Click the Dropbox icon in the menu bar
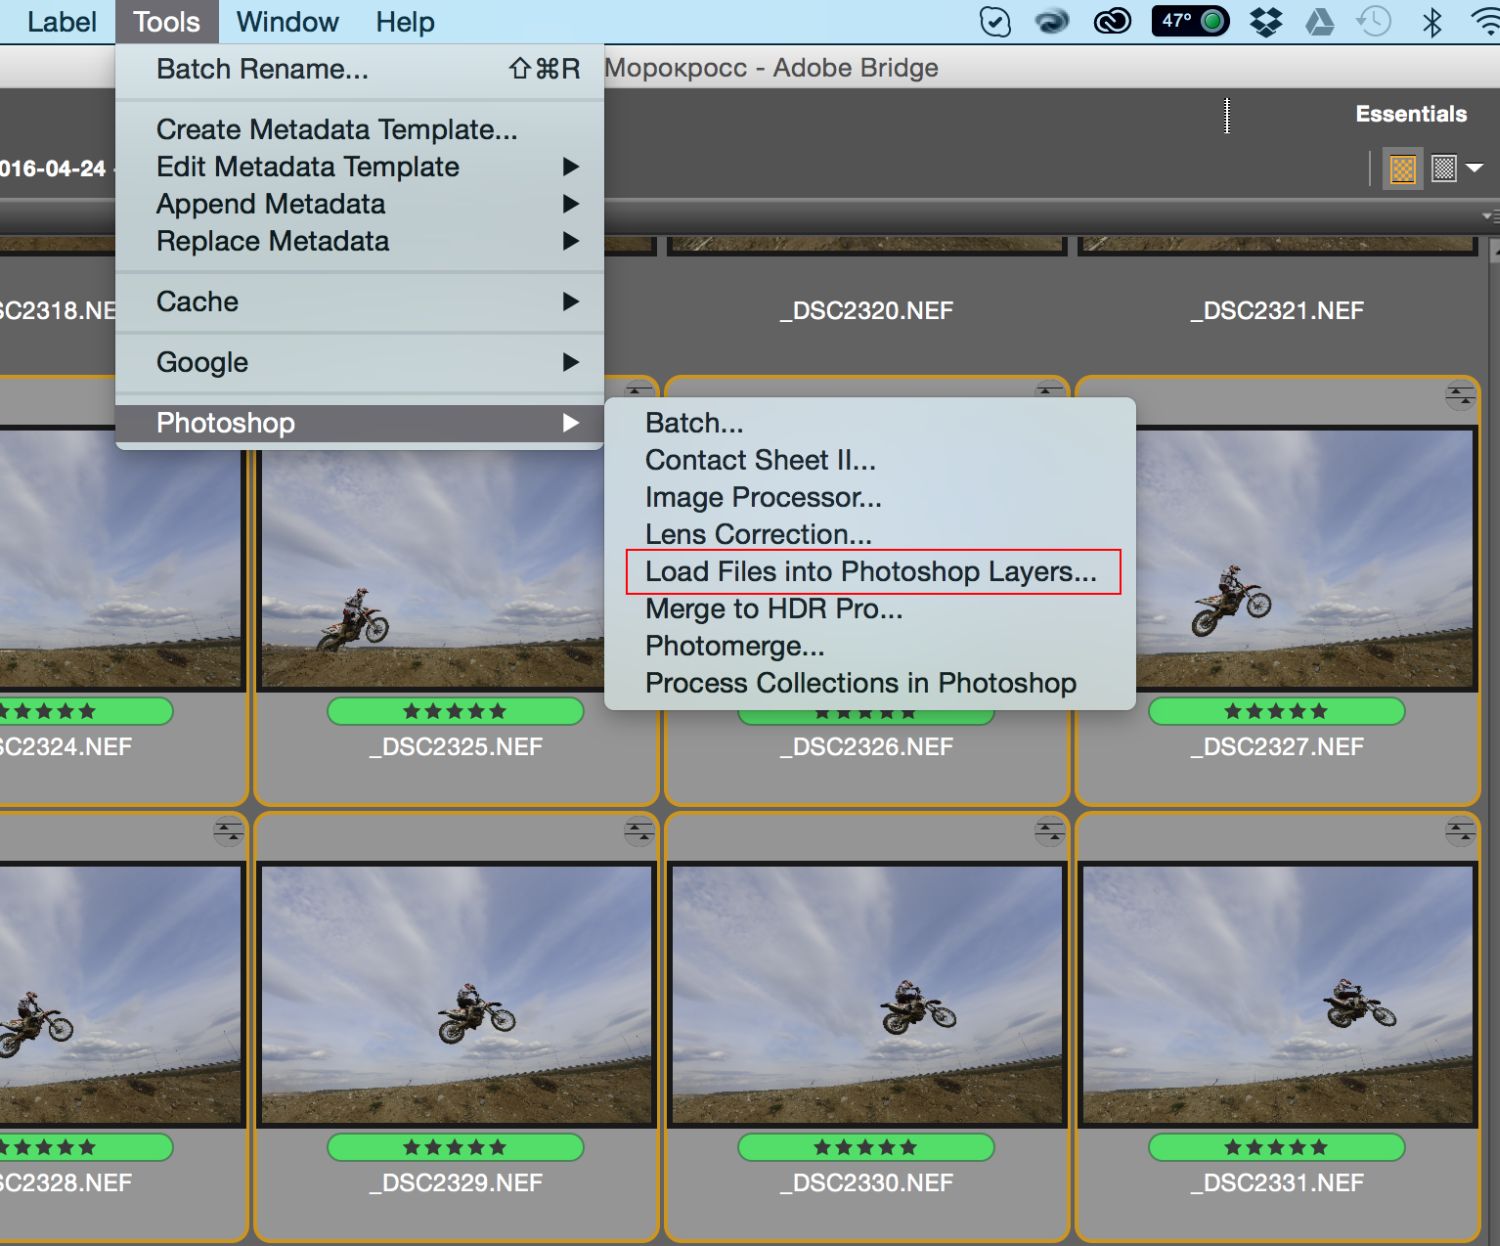This screenshot has height=1246, width=1500. coord(1266,21)
